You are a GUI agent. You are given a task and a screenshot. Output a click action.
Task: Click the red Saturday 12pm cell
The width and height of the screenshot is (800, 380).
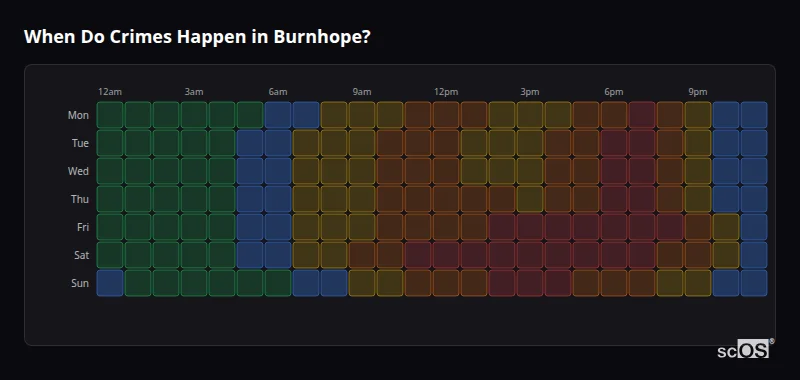(x=446, y=255)
